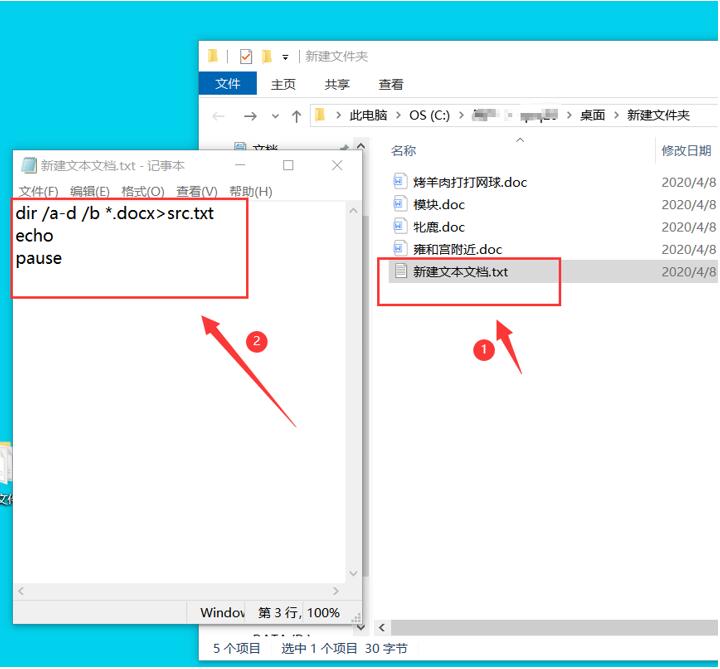Viewport: 720px width, 669px height.
Task: Click Explorer horizontal scrollbar left arrow
Action: [x=382, y=627]
